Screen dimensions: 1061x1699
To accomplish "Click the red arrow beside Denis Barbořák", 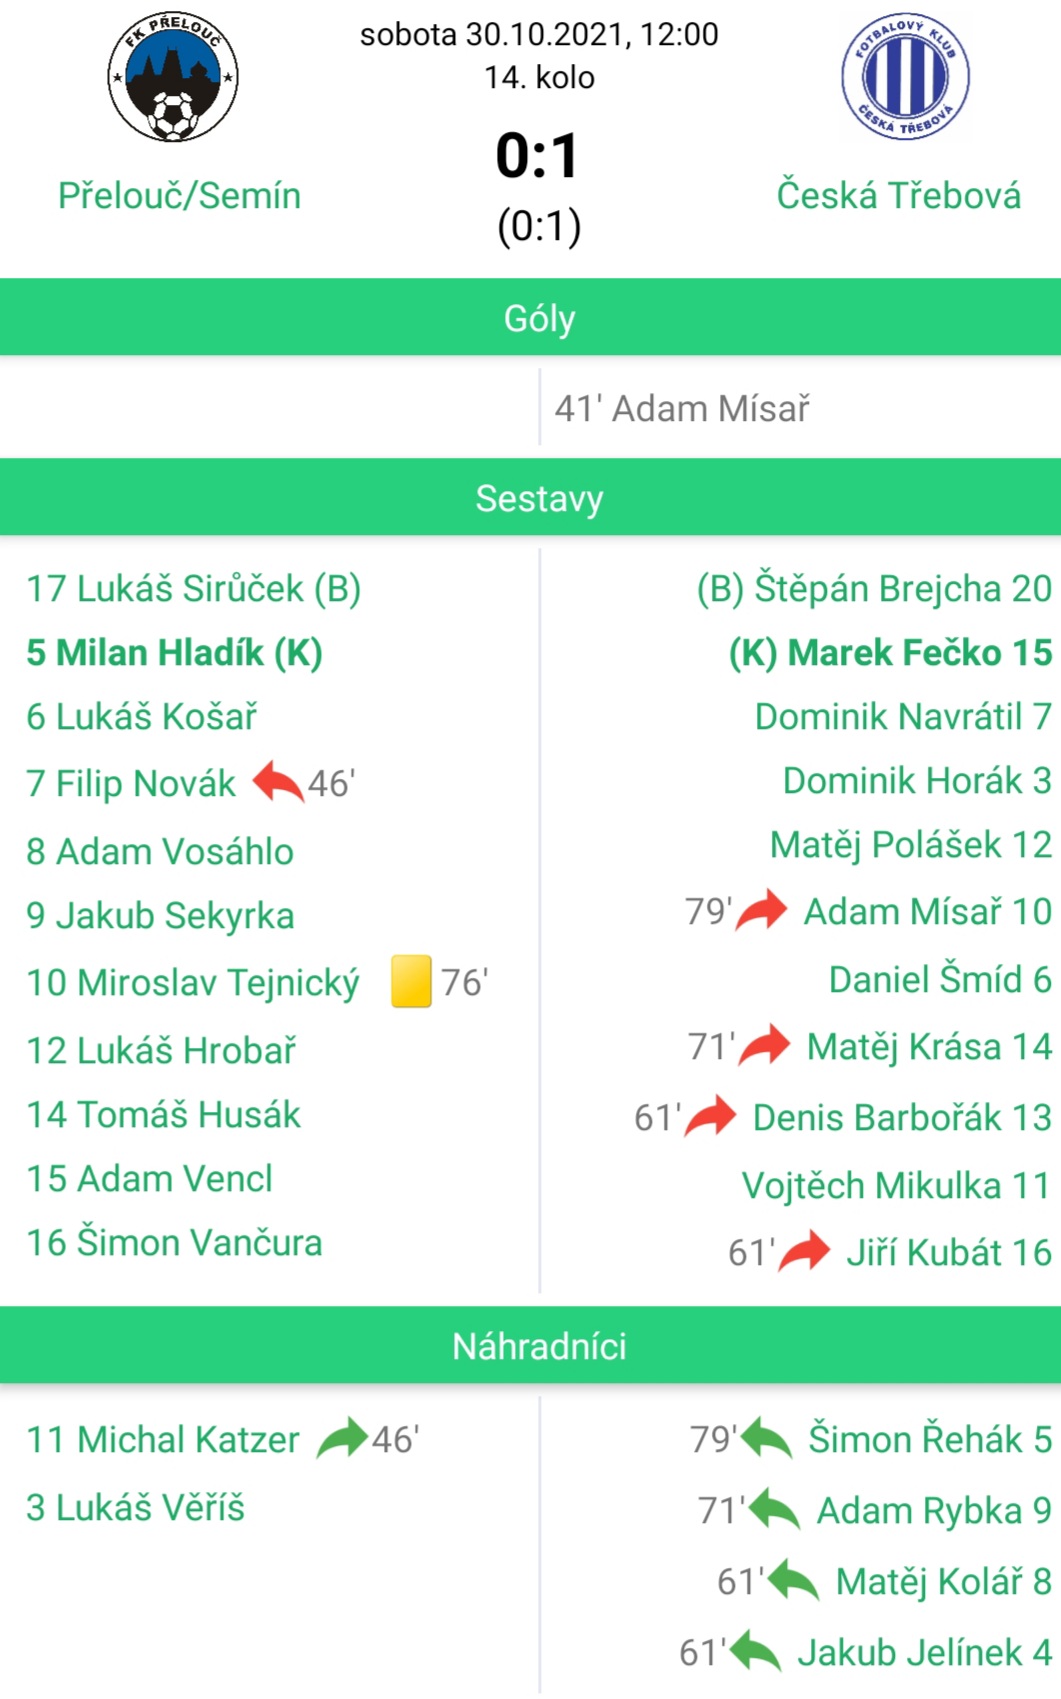I will click(x=711, y=1116).
